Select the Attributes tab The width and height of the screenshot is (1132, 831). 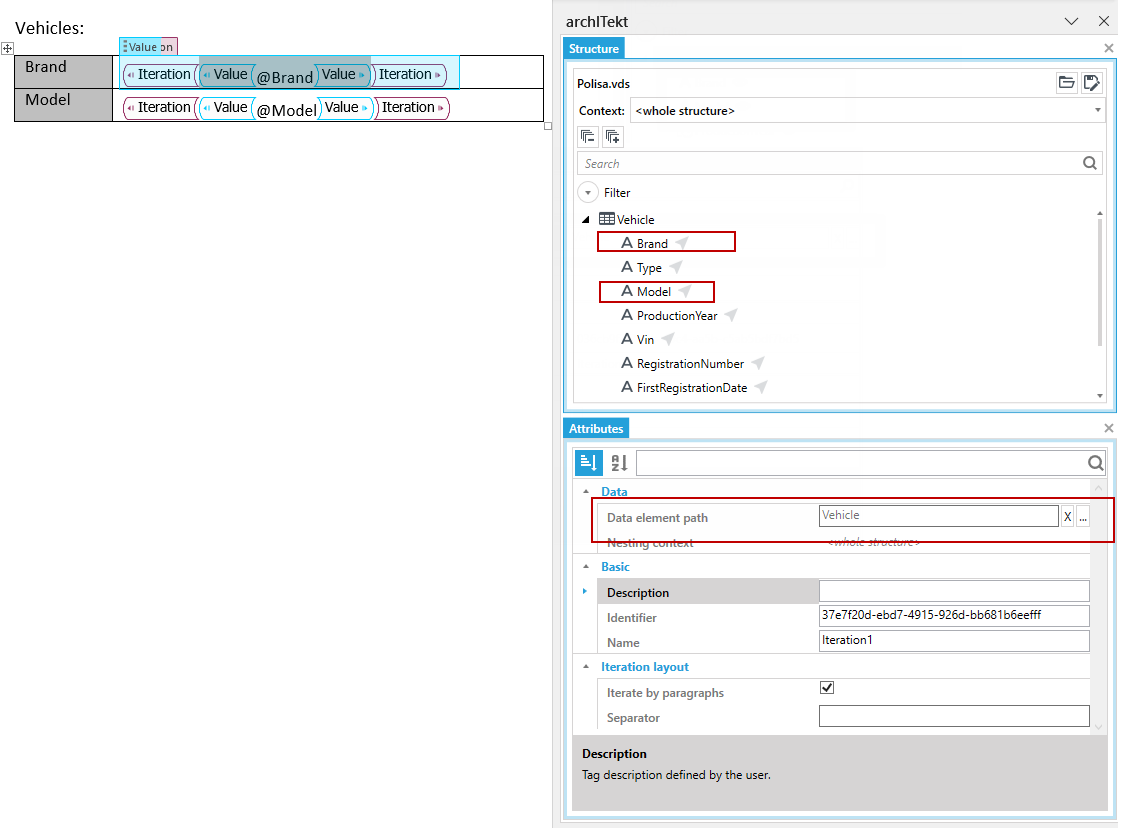(x=596, y=428)
